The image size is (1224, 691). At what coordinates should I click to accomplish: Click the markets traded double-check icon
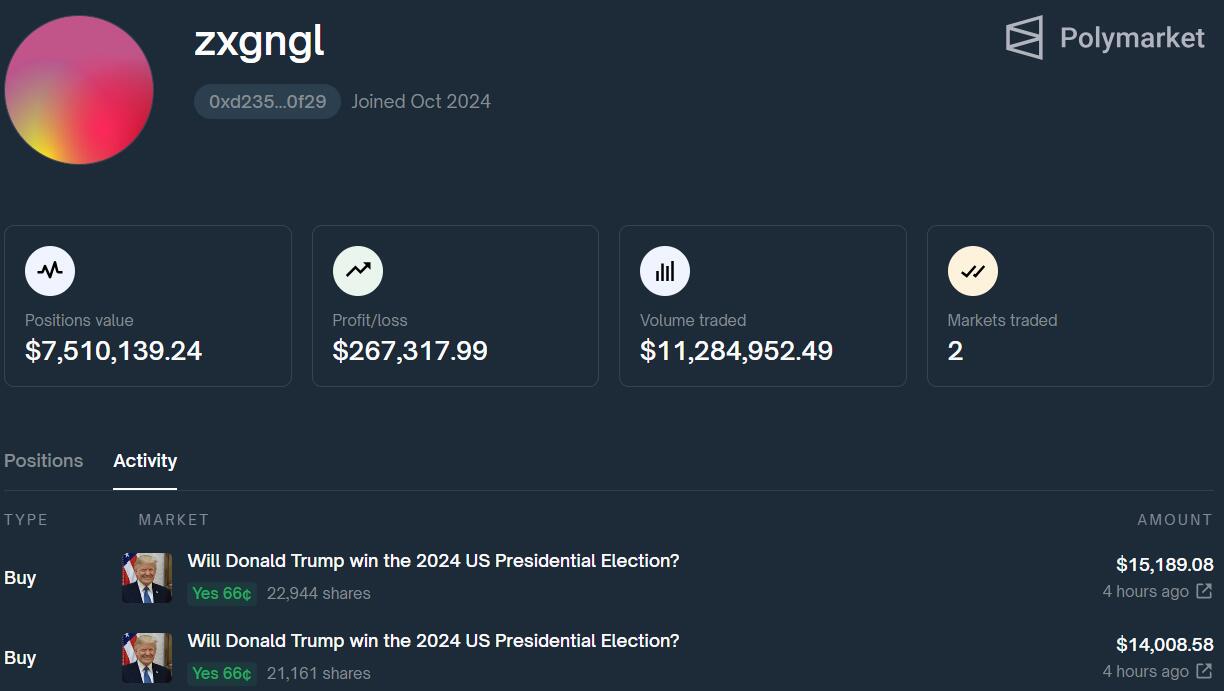coord(972,271)
